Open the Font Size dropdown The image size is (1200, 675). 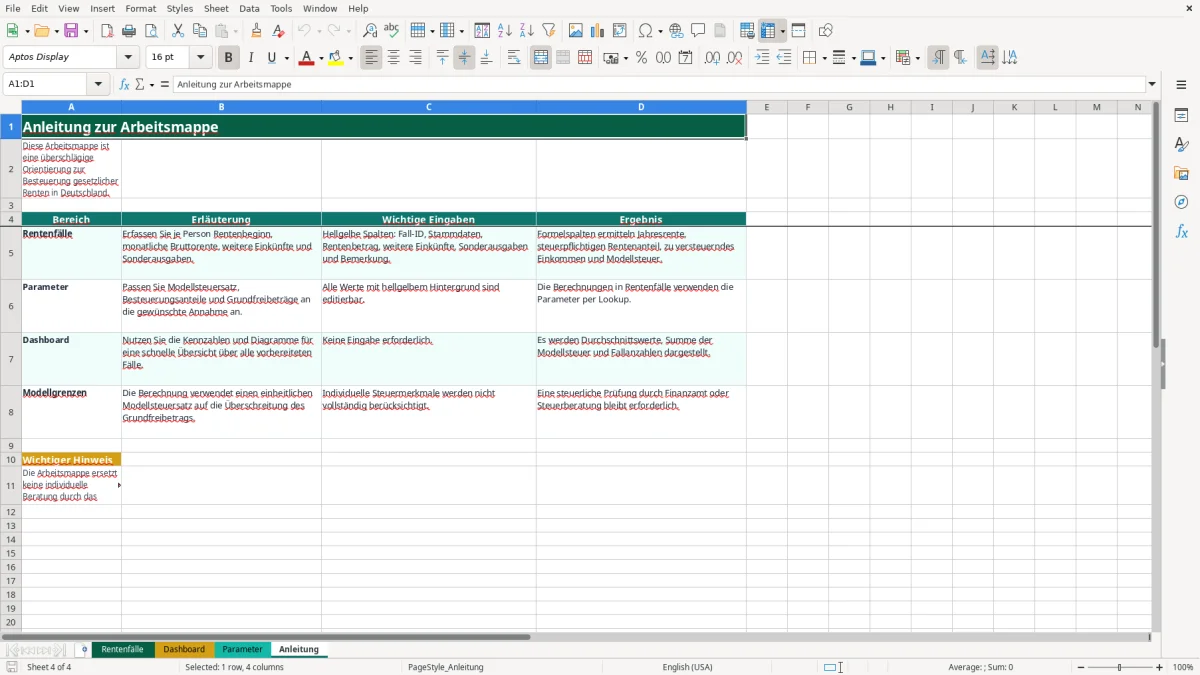pyautogui.click(x=201, y=58)
